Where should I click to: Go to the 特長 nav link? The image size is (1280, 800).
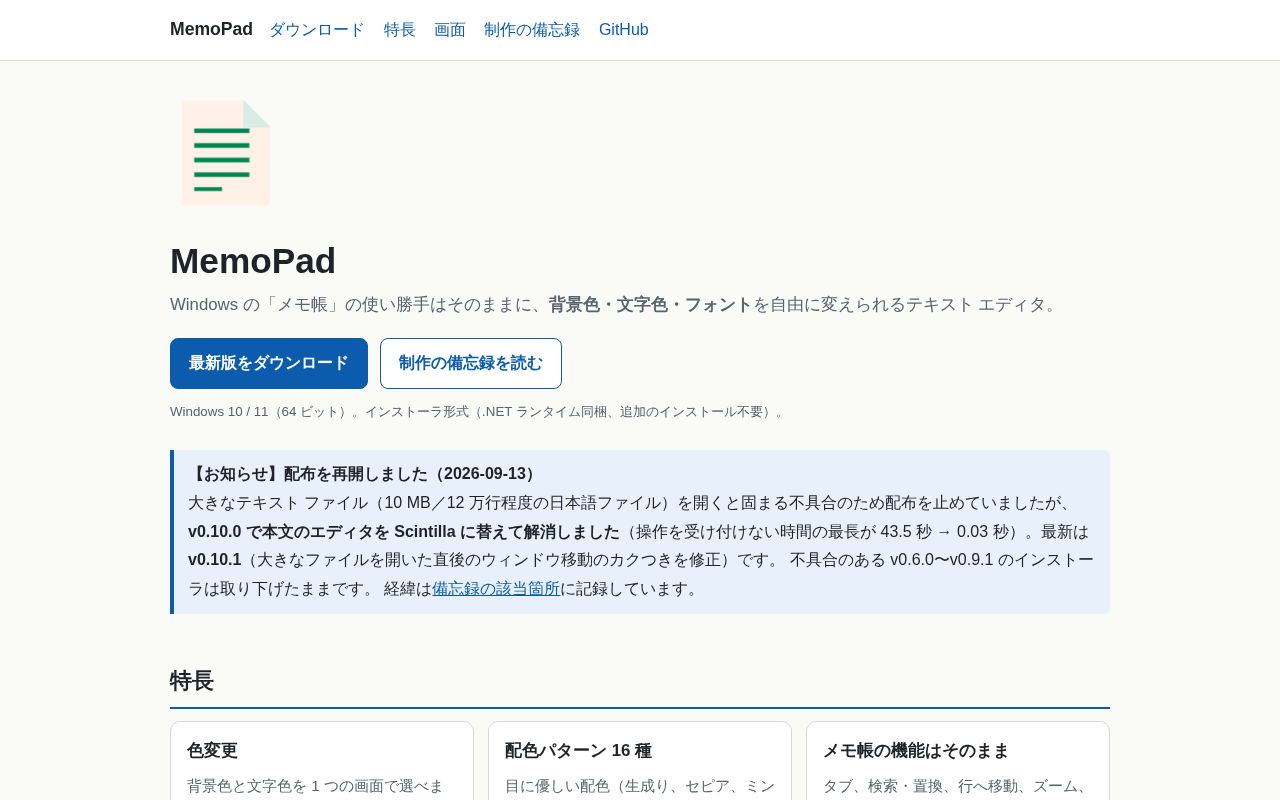coord(400,30)
